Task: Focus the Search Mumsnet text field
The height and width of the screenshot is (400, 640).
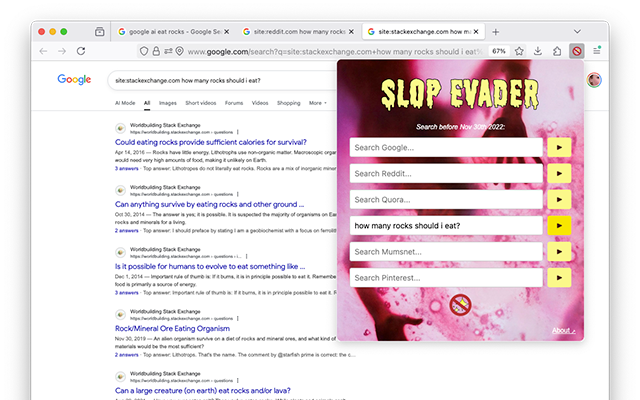Action: tap(446, 251)
